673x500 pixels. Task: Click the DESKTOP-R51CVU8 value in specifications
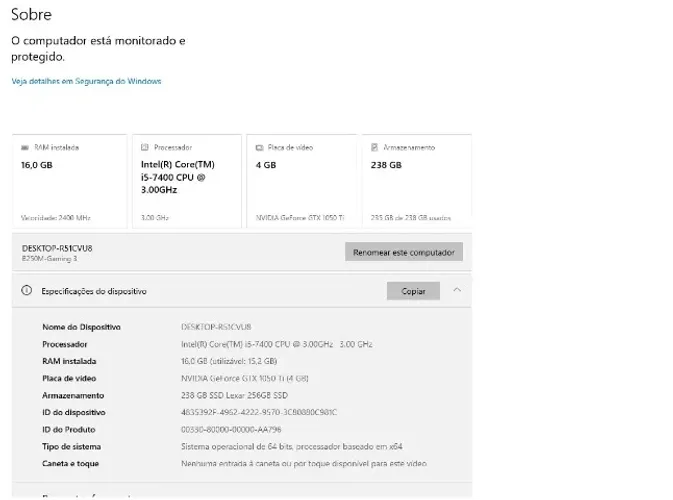pos(216,327)
